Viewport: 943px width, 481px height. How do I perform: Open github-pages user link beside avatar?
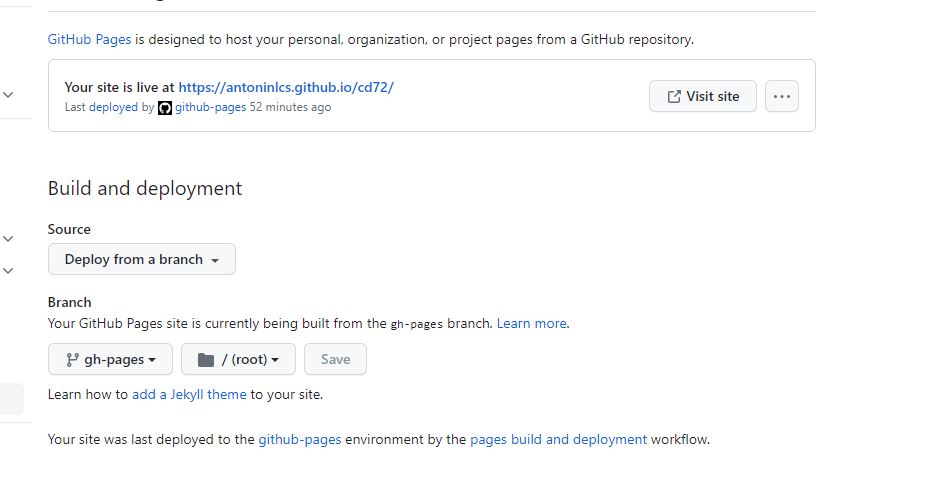pos(210,107)
